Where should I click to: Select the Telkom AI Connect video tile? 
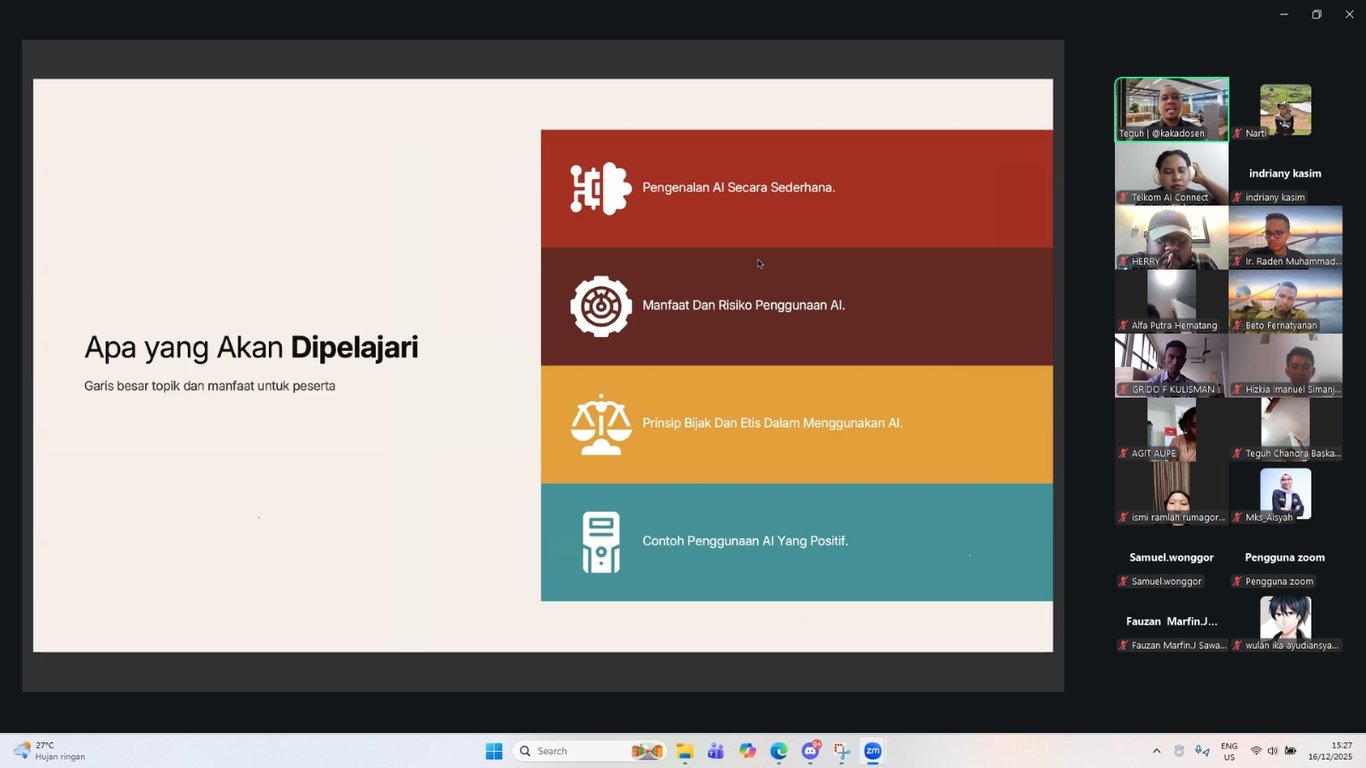(x=1172, y=174)
